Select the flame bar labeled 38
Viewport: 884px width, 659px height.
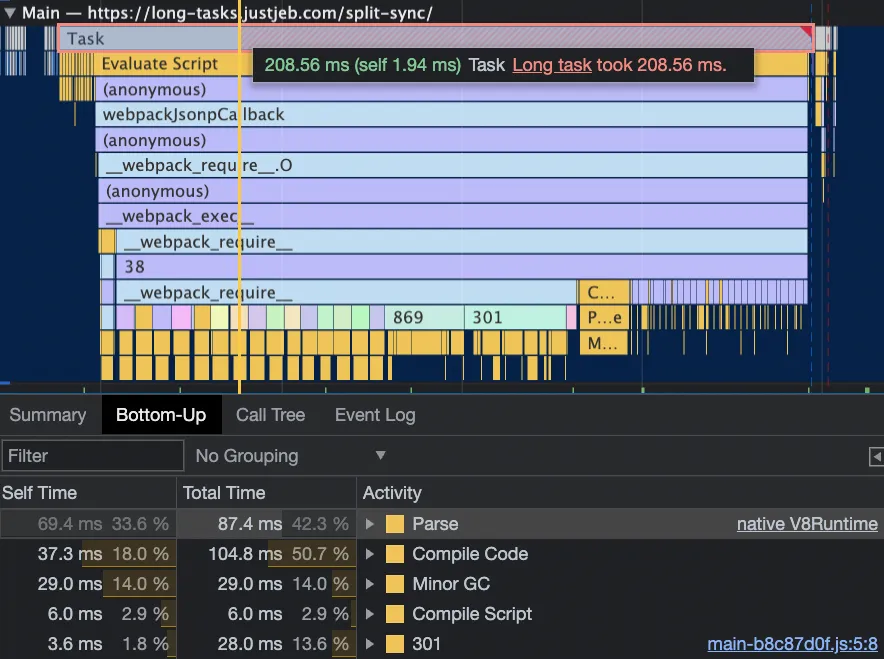(x=461, y=267)
